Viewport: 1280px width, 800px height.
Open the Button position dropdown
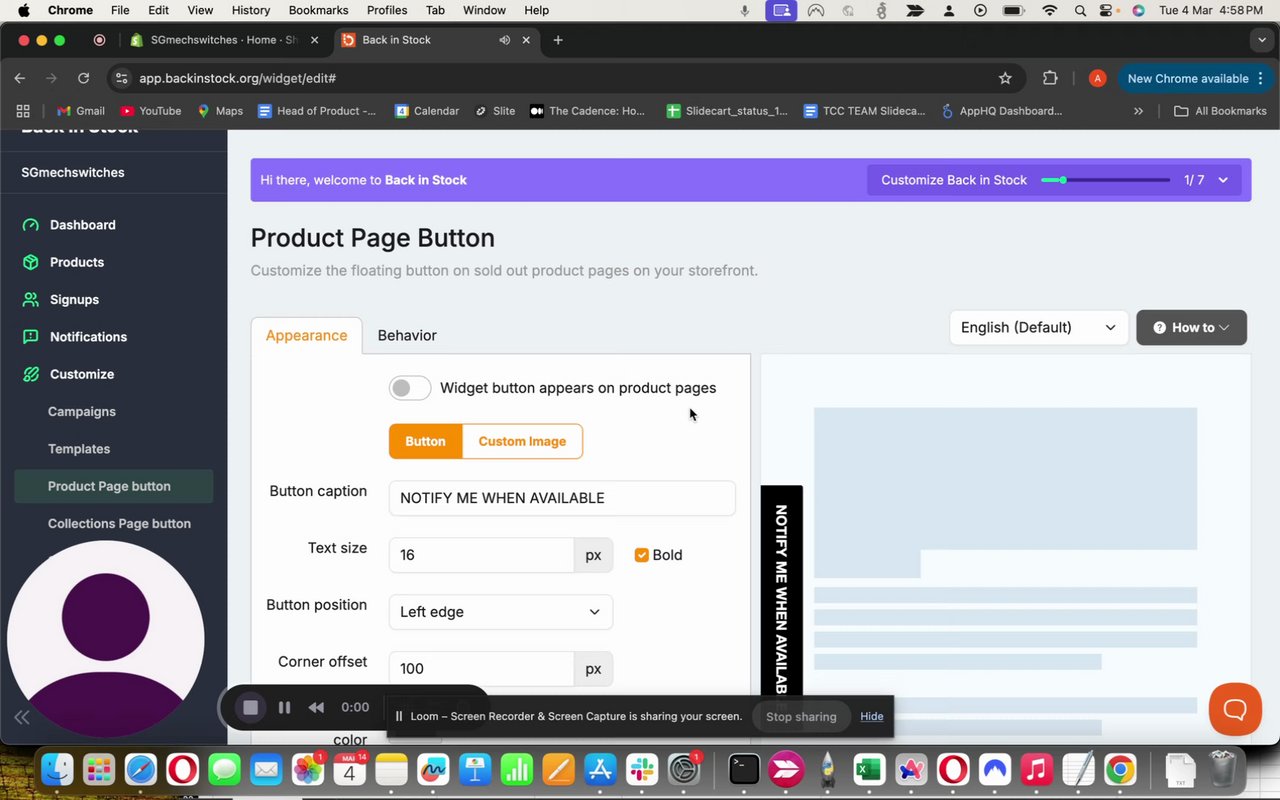click(x=500, y=612)
